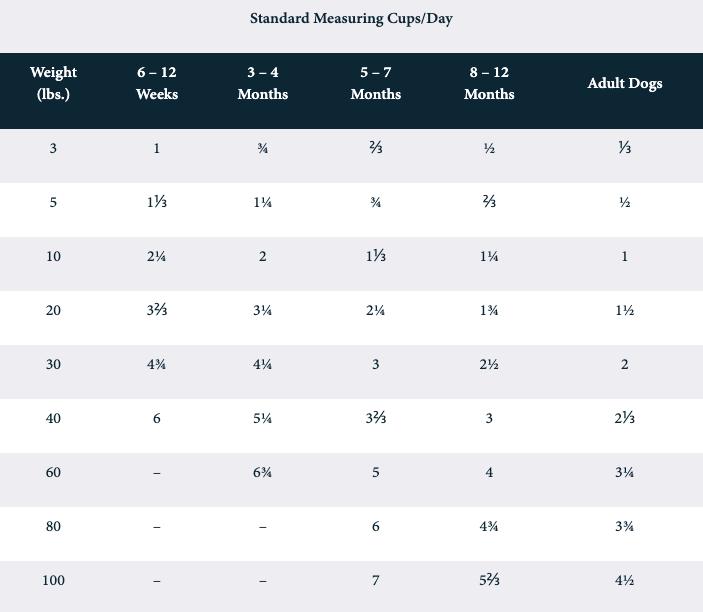
Task: Select 5 – 7 Months amount for 100 lbs
Action: click(x=376, y=580)
